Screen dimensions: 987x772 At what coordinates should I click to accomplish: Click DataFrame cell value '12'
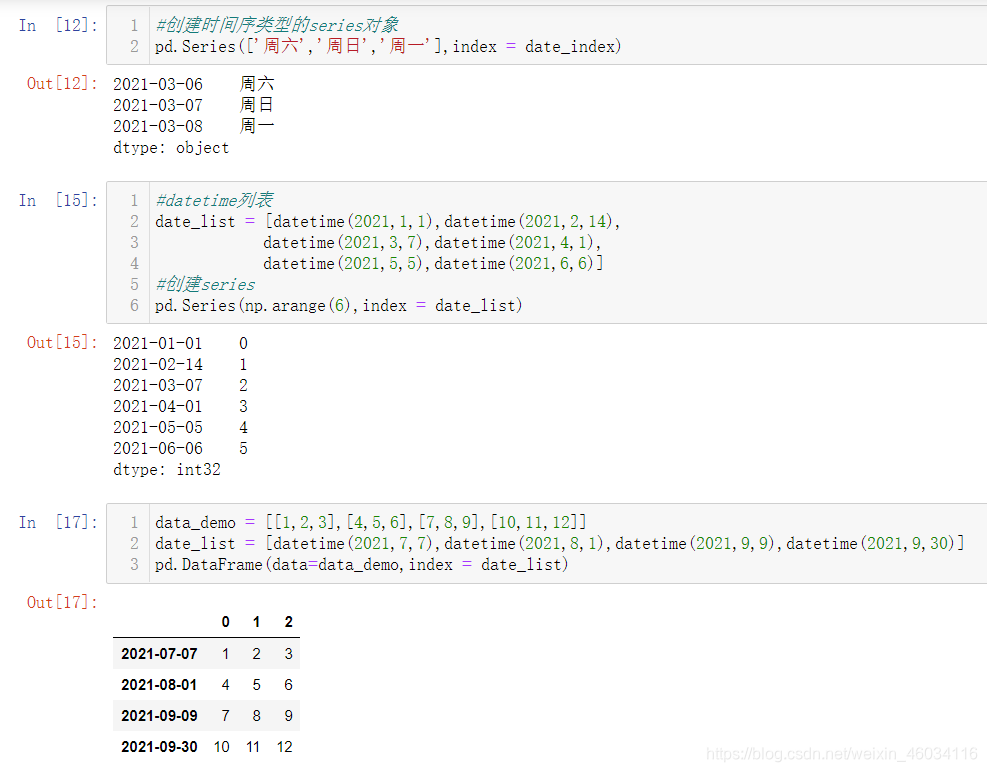click(285, 747)
